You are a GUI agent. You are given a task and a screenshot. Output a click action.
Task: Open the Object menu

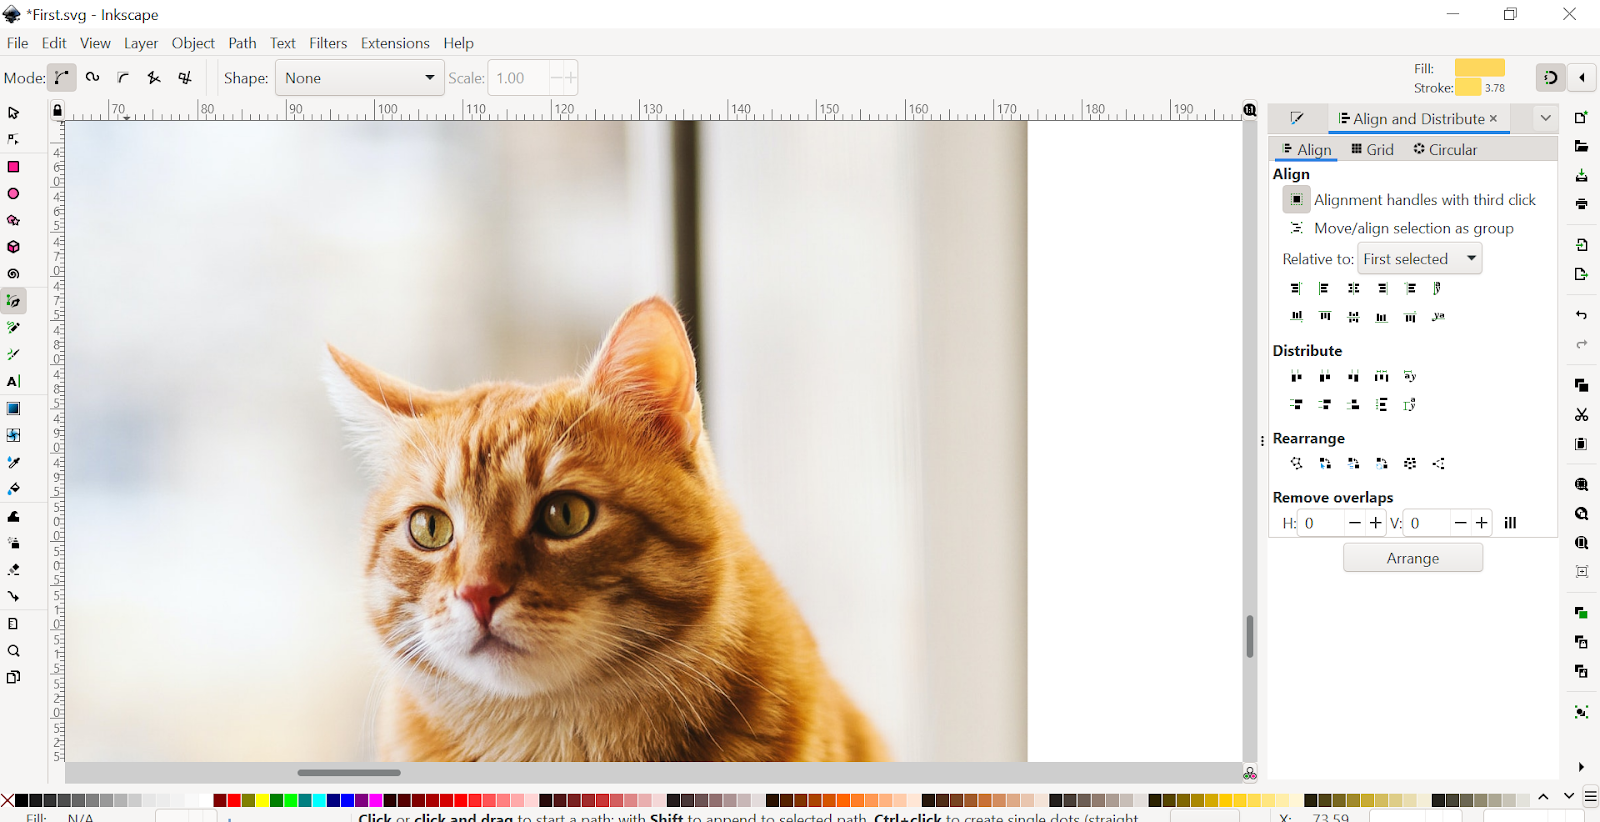(x=193, y=43)
